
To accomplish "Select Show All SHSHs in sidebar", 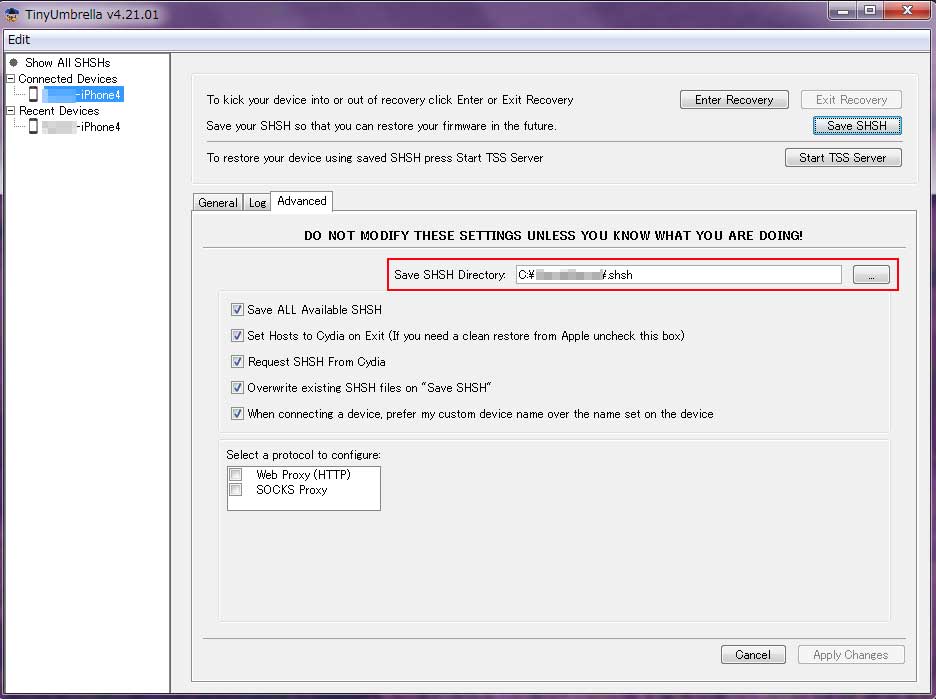I will point(67,63).
